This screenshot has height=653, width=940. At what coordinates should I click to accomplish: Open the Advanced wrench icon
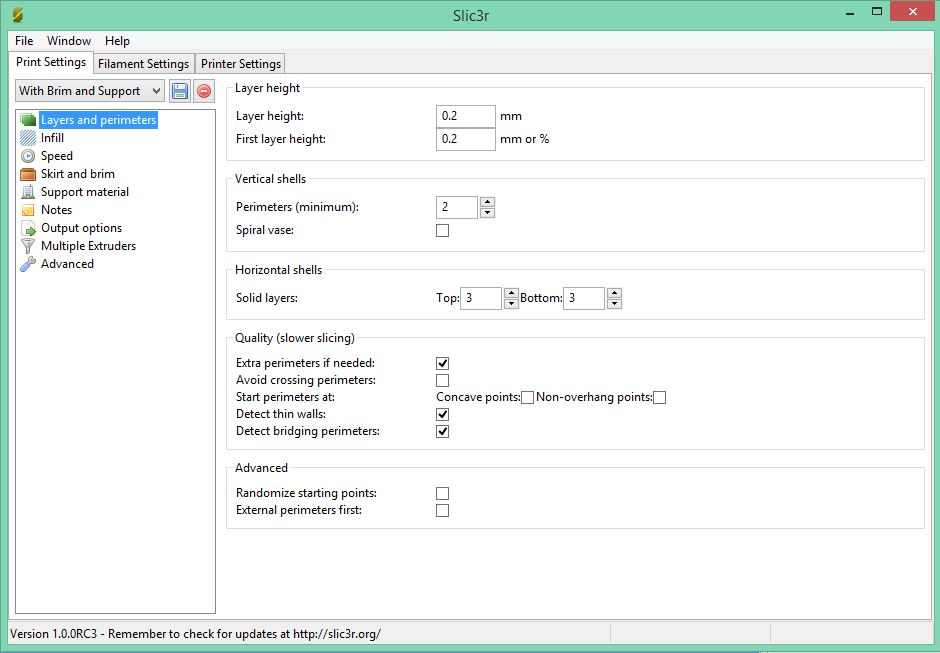pyautogui.click(x=28, y=264)
